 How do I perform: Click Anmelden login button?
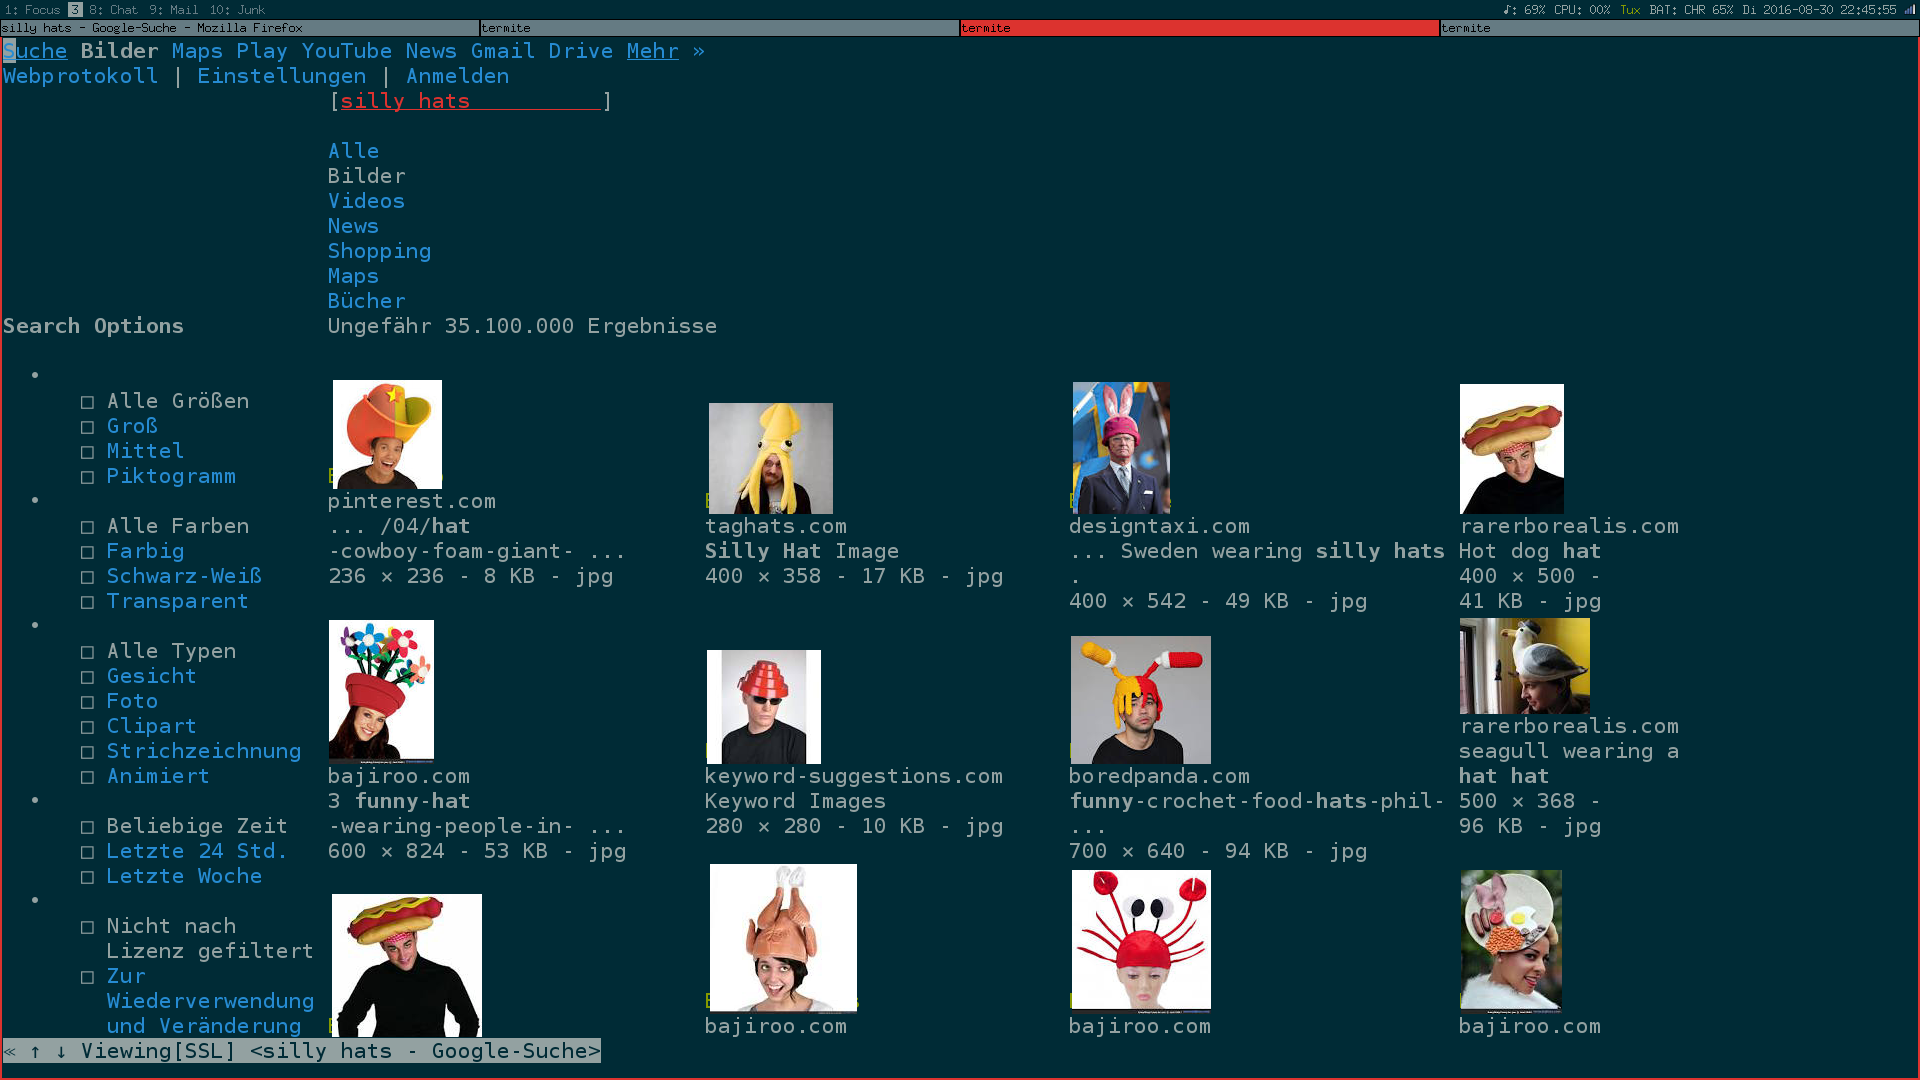[458, 75]
